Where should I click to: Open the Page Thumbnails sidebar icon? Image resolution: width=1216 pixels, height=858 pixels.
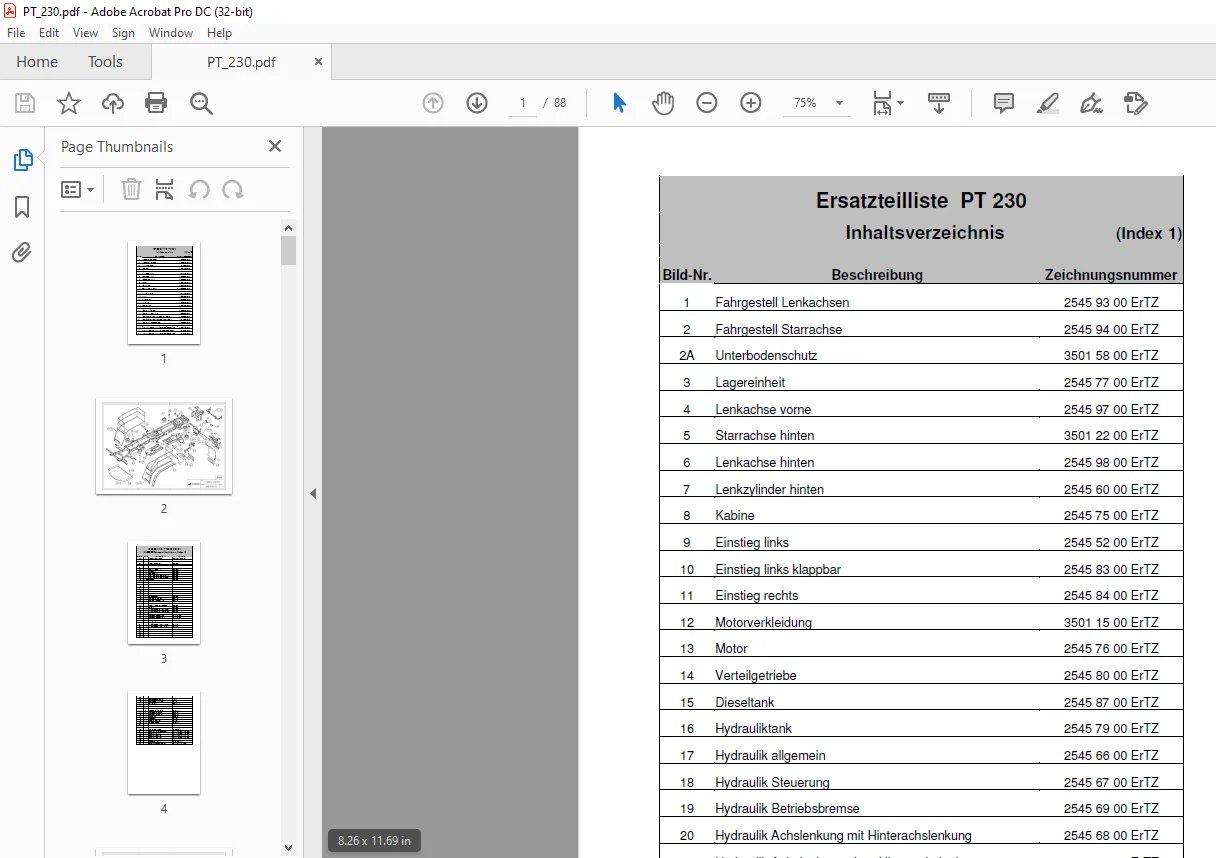point(22,160)
